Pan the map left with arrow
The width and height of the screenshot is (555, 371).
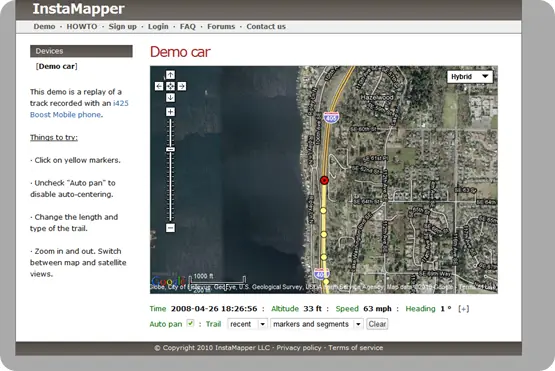point(159,86)
